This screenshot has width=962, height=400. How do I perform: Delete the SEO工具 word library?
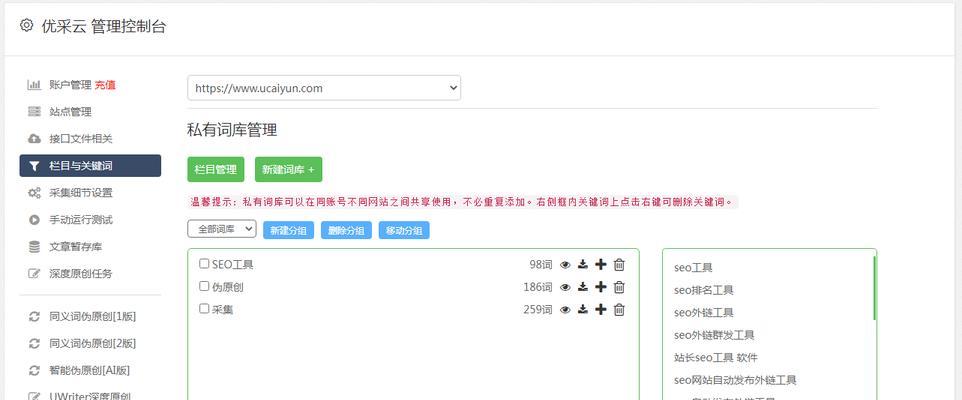click(619, 264)
